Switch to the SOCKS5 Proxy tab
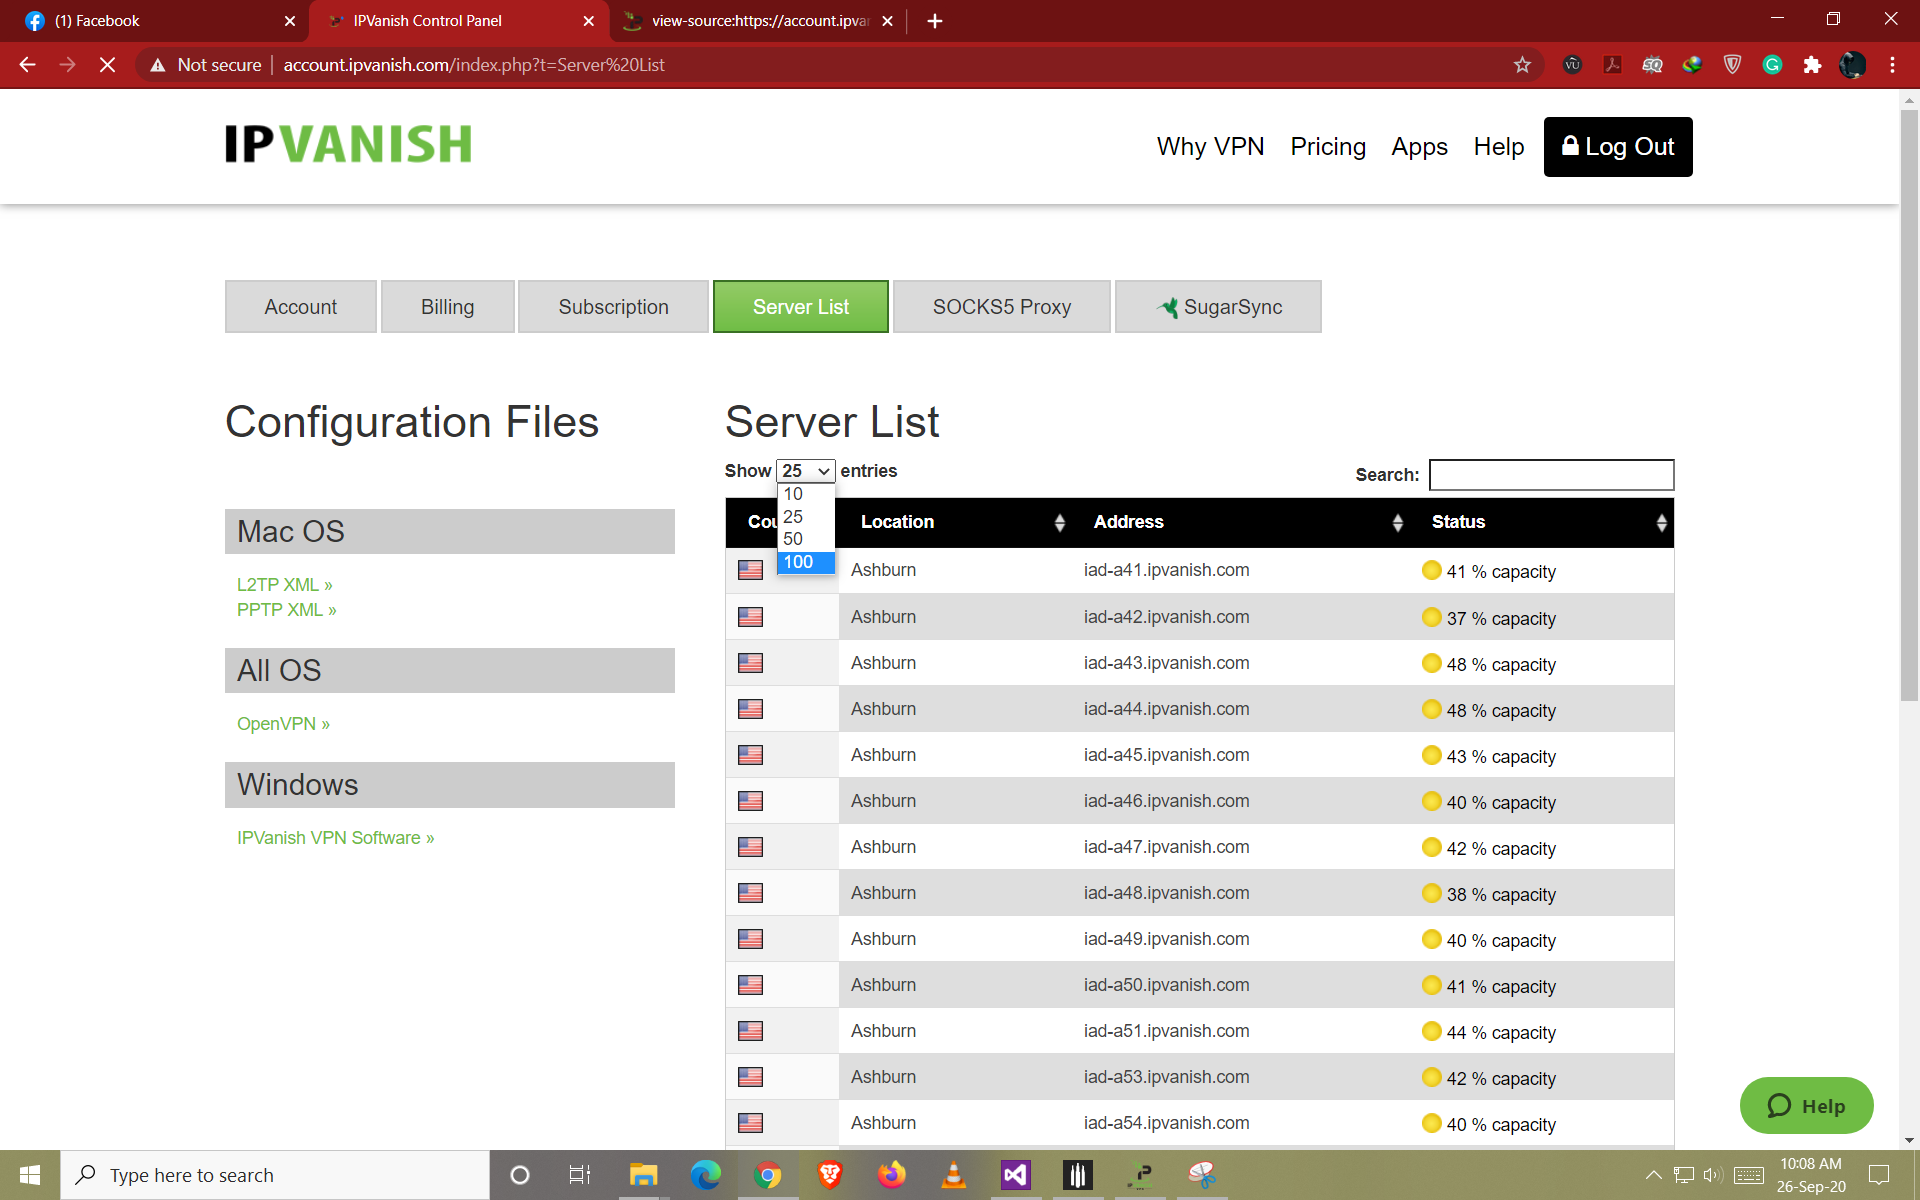 pyautogui.click(x=1002, y=306)
